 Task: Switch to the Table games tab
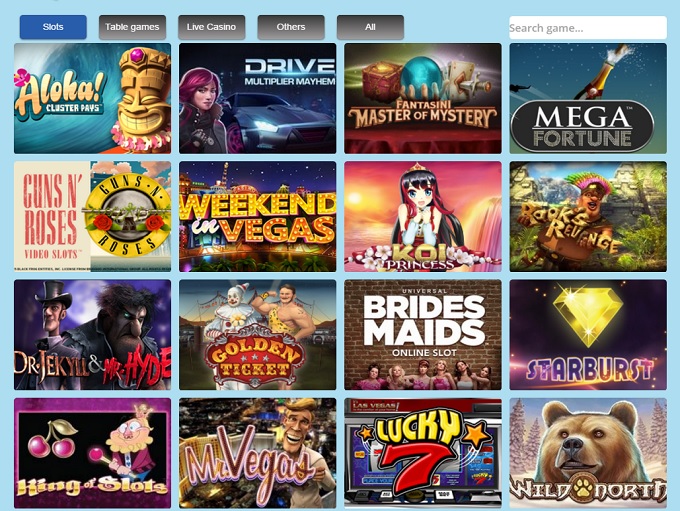[x=132, y=27]
